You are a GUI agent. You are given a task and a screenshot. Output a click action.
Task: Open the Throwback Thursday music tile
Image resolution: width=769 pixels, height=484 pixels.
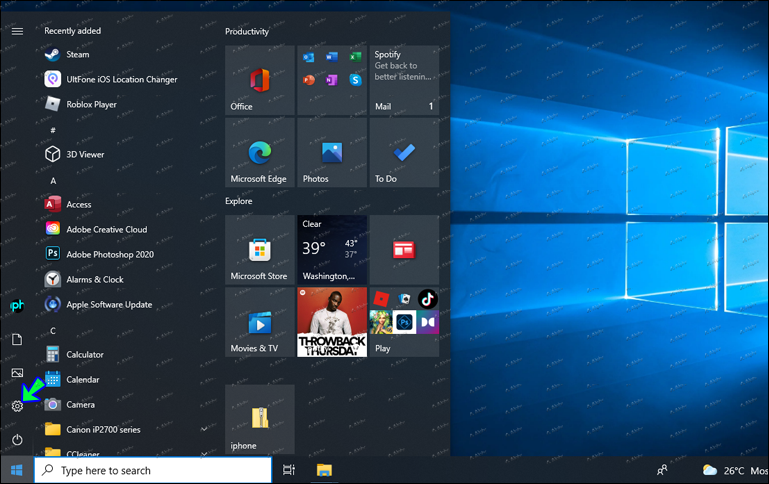tap(331, 322)
